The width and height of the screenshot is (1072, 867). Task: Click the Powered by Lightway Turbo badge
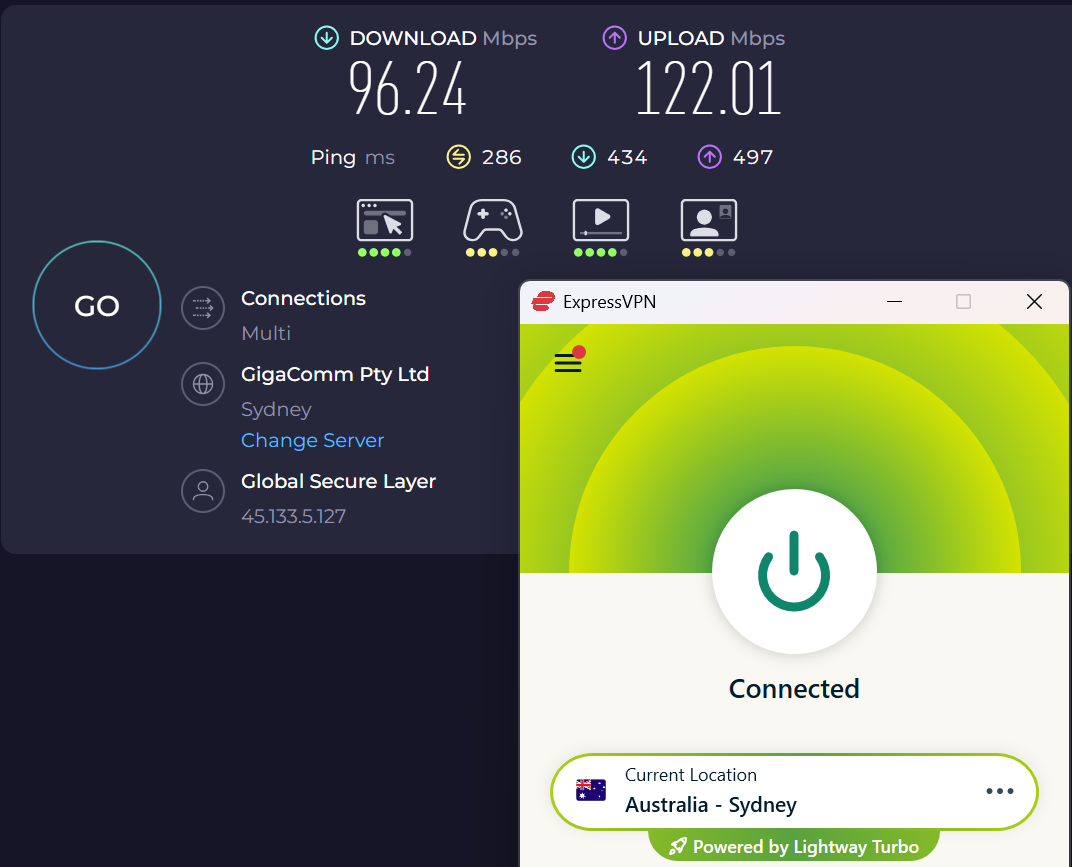pos(794,846)
